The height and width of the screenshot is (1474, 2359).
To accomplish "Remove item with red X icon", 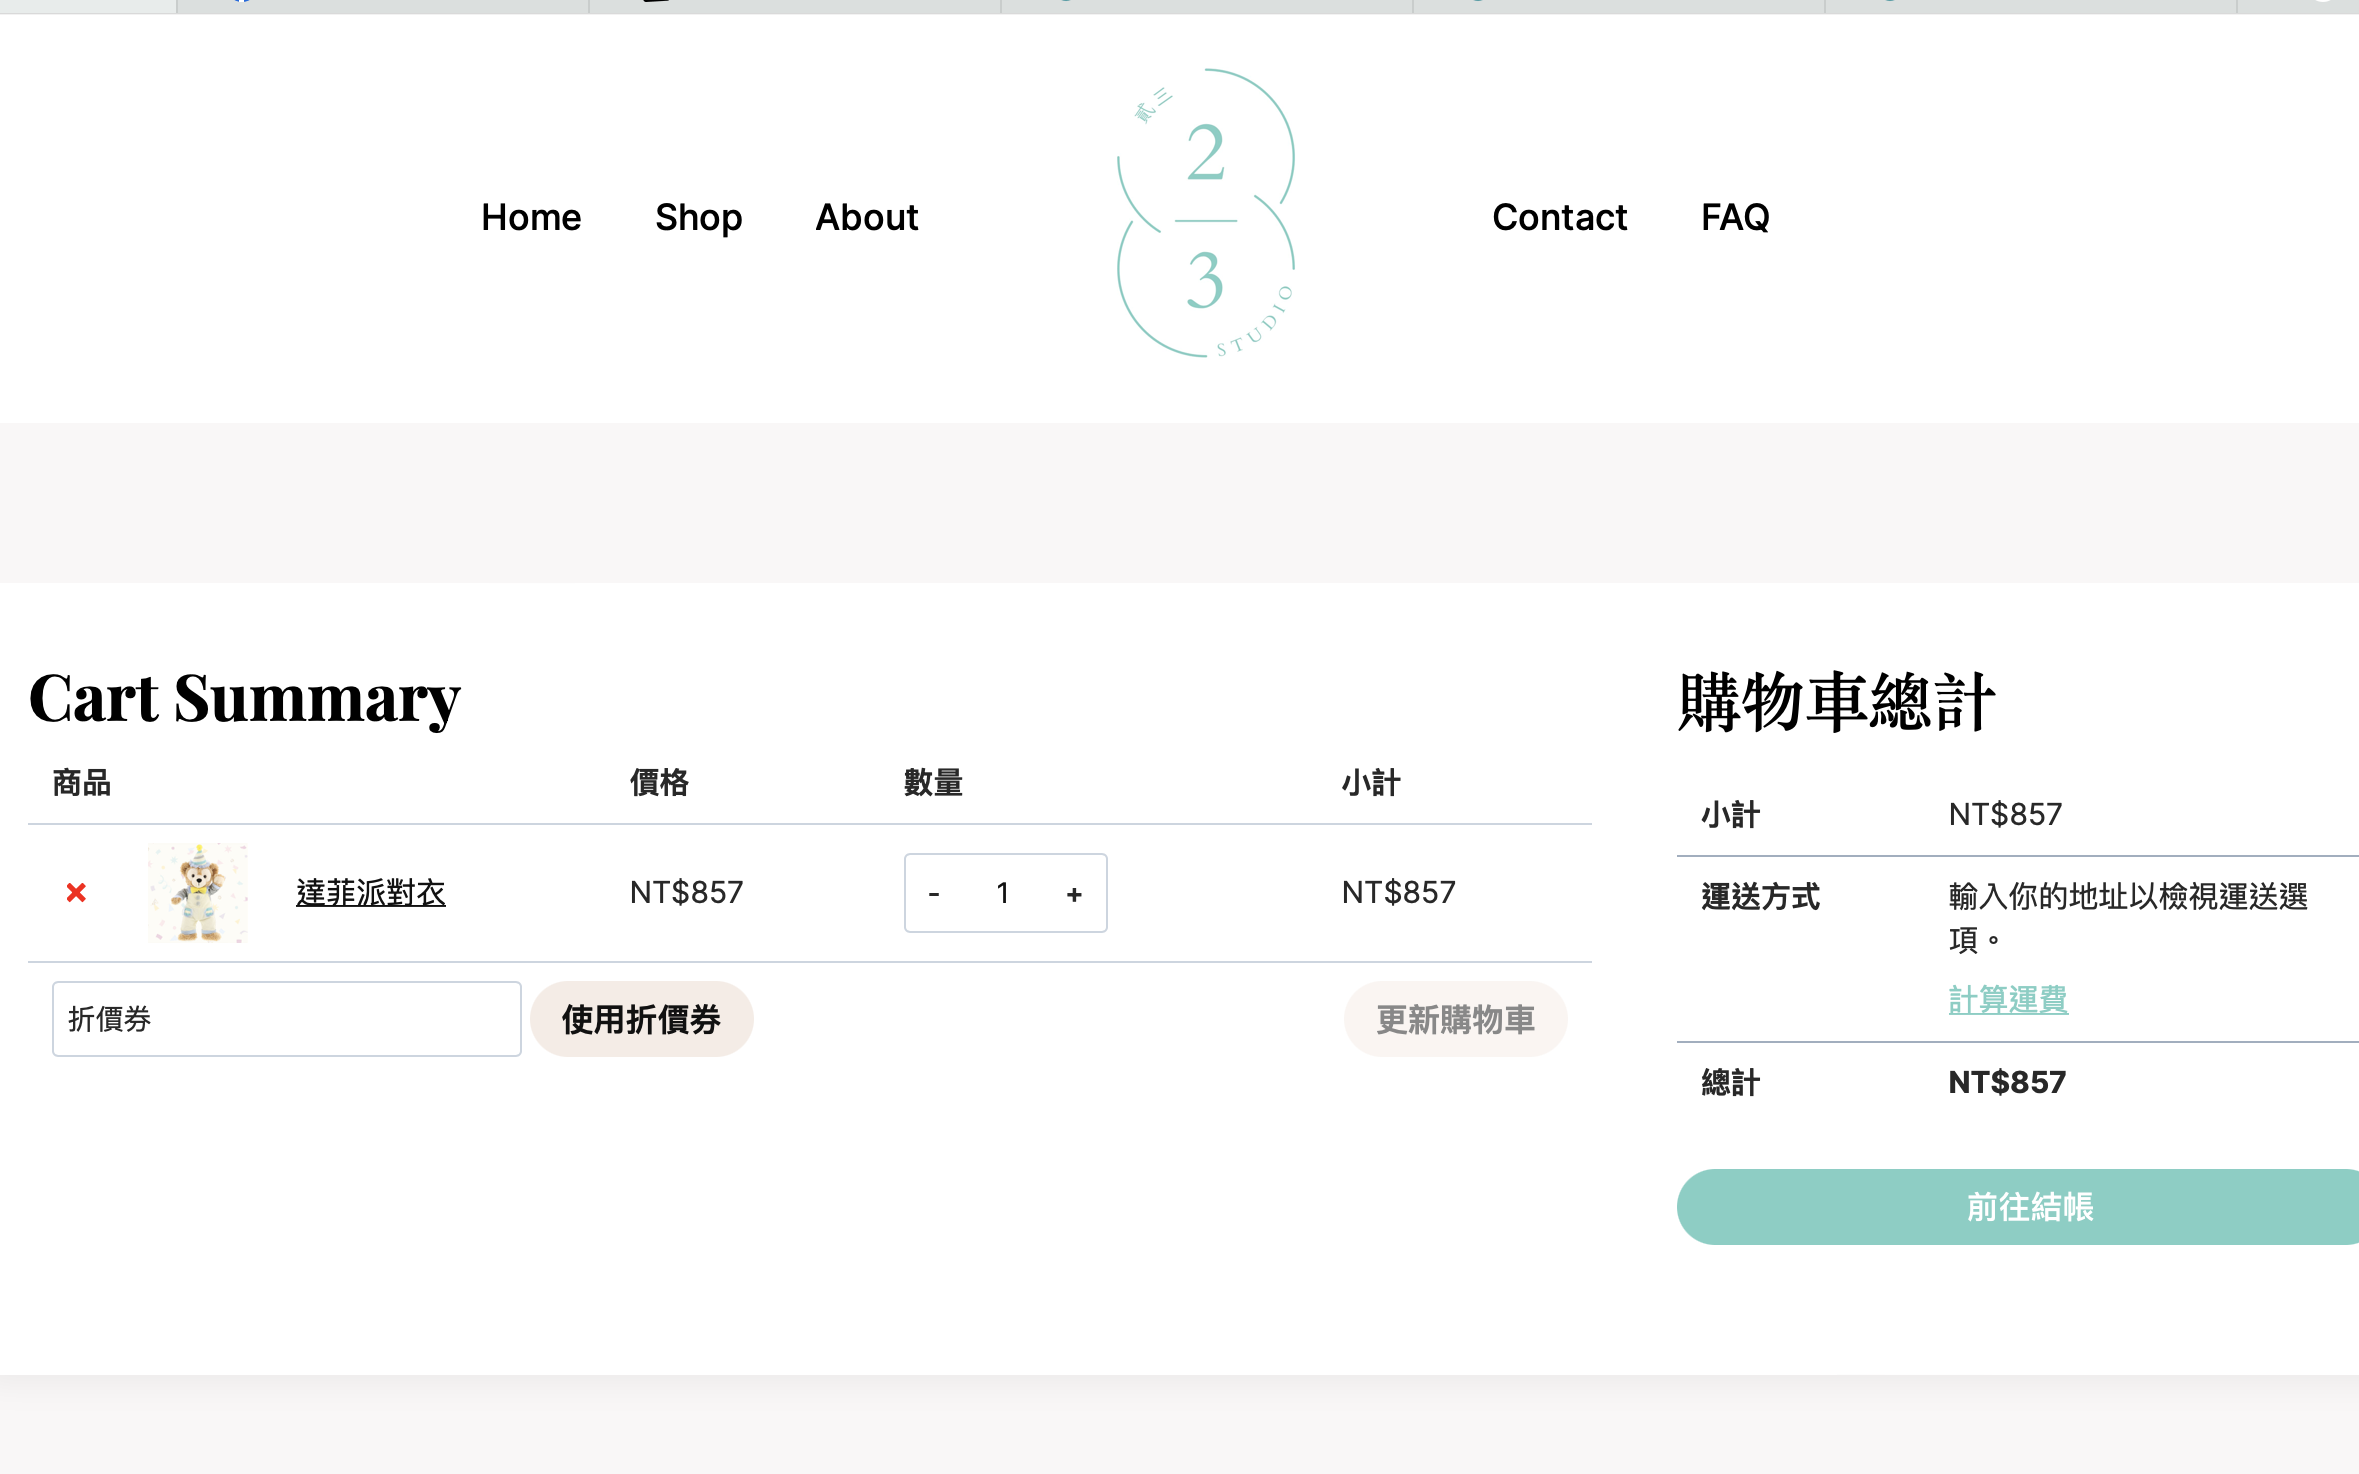I will (x=76, y=892).
